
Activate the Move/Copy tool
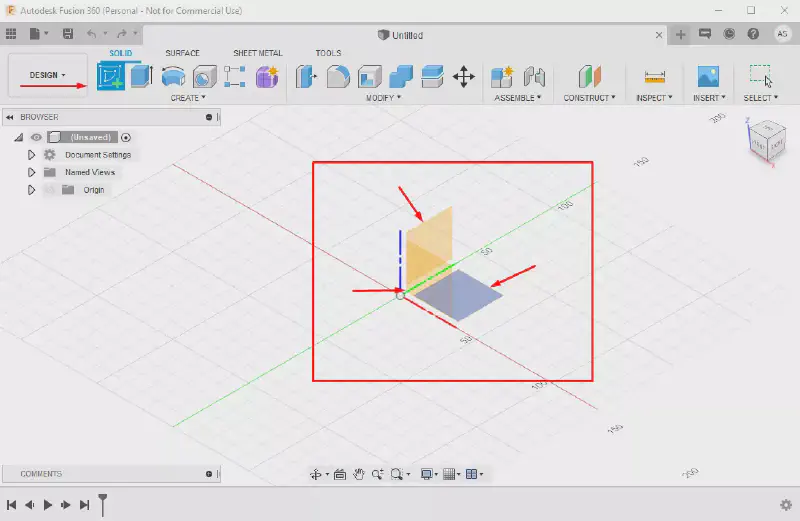pos(463,76)
